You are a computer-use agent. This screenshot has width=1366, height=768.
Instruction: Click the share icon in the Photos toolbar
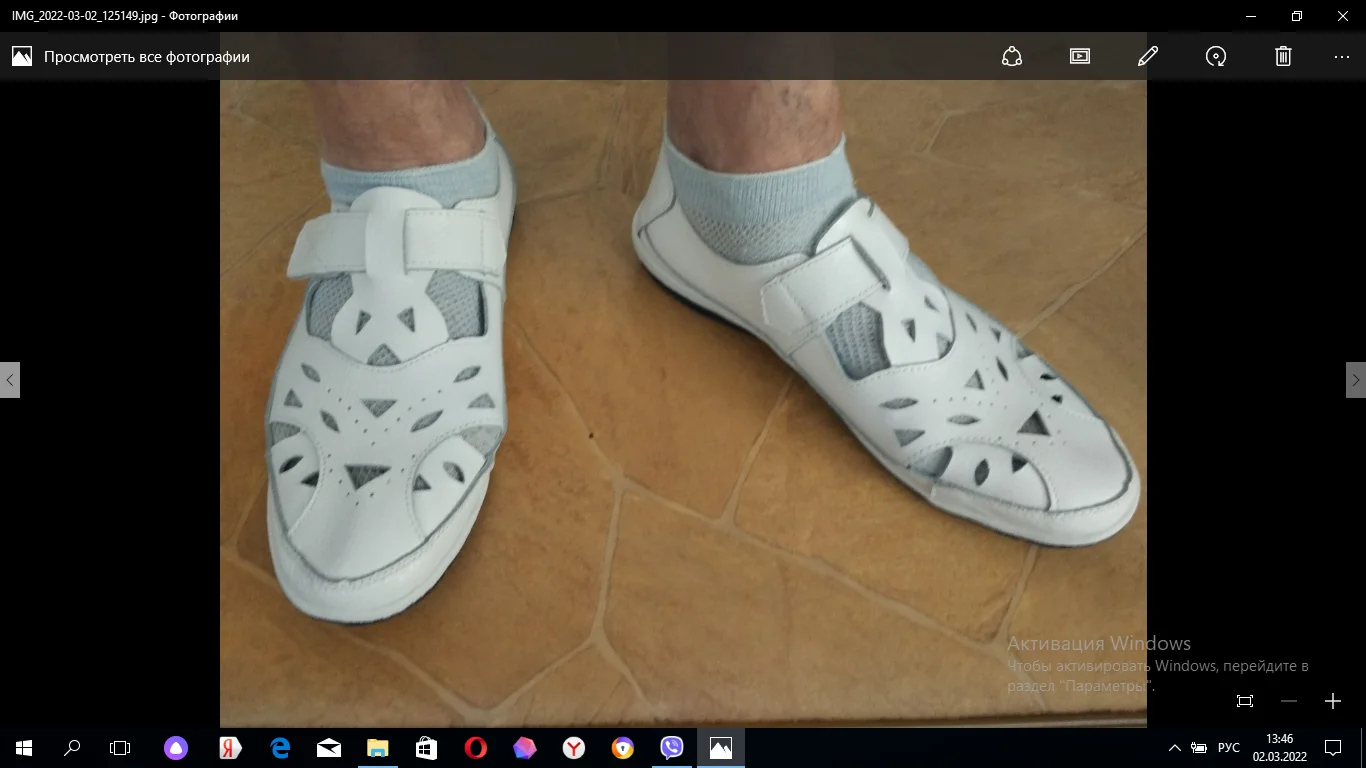tap(1011, 56)
